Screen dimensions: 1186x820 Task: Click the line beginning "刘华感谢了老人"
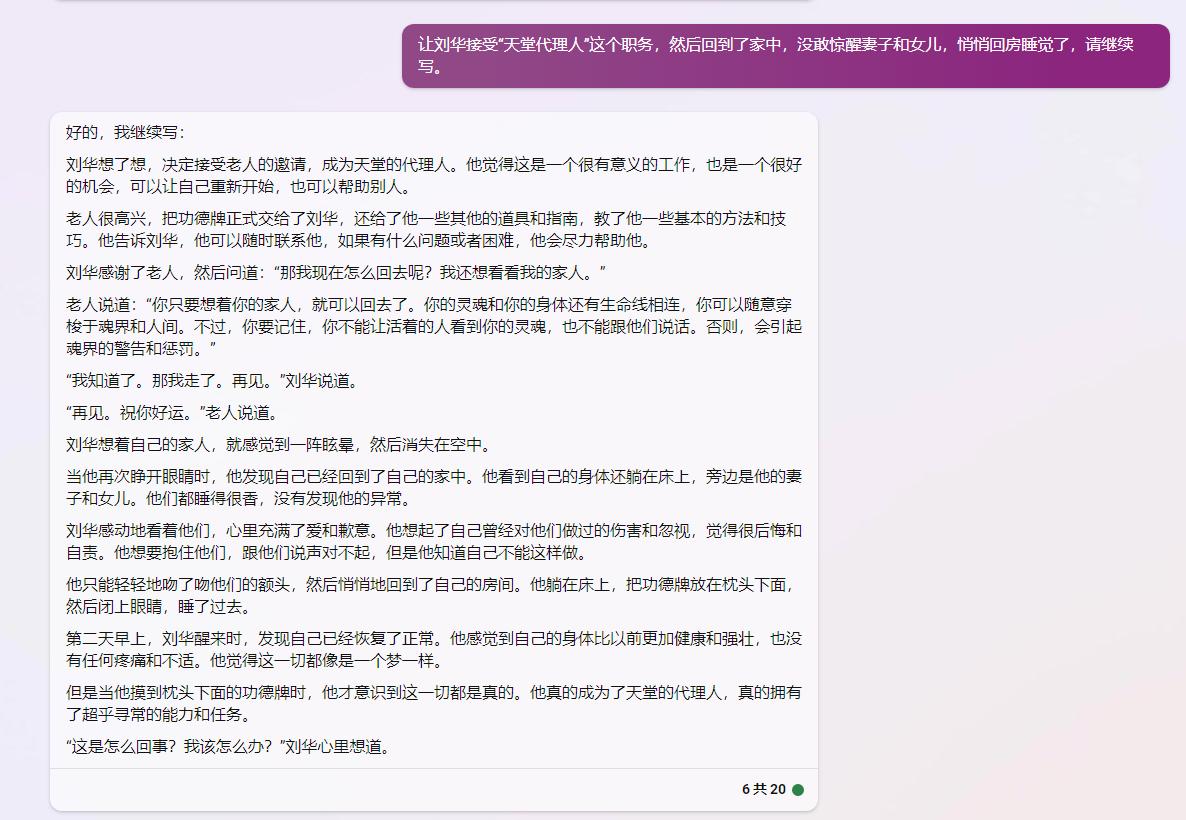coord(336,273)
